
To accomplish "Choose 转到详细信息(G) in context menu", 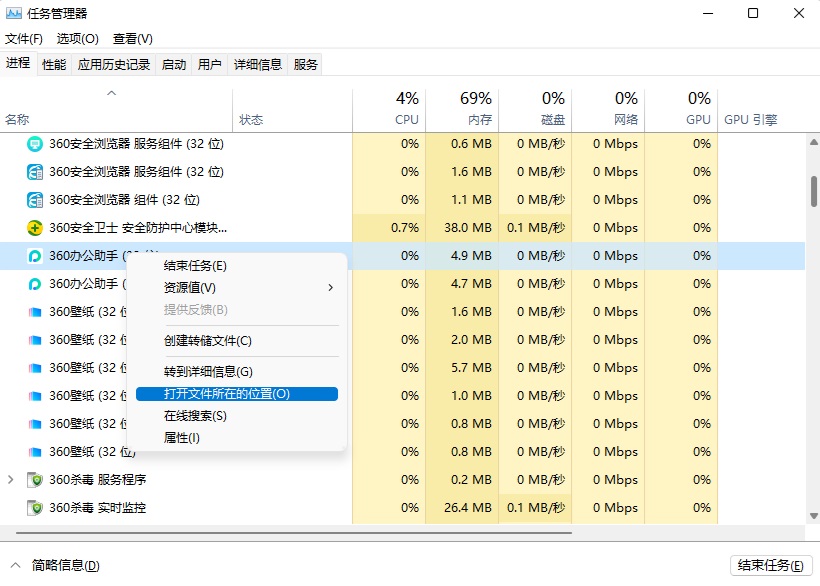I will pyautogui.click(x=237, y=372).
